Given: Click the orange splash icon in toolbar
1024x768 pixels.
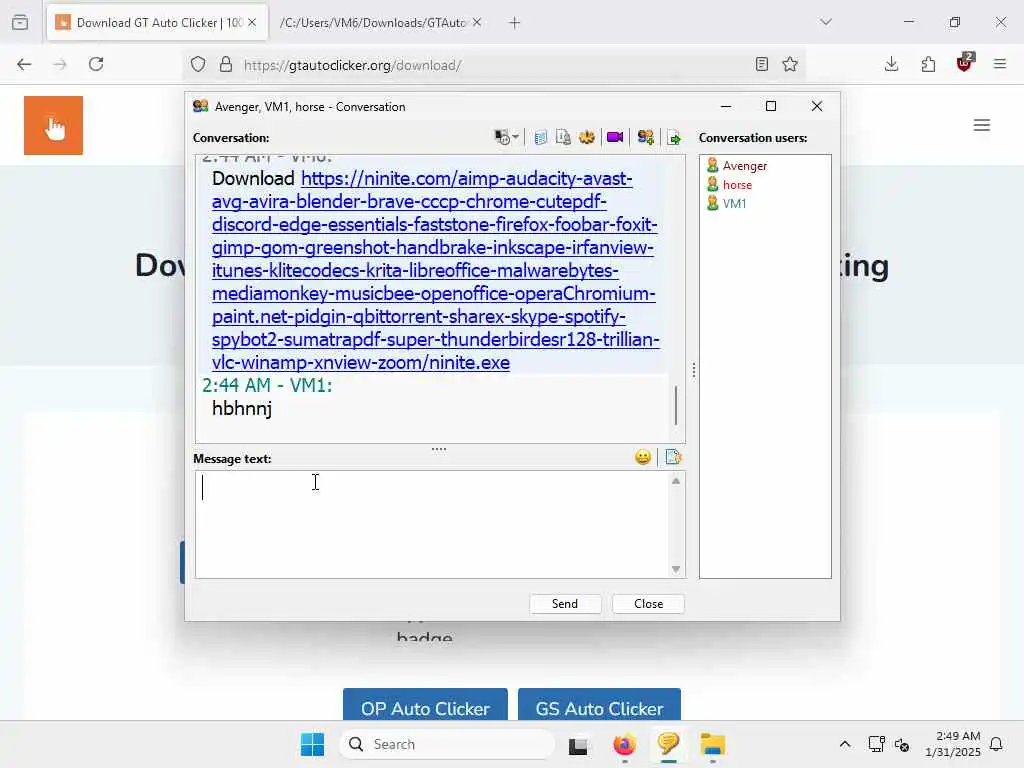Looking at the screenshot, I should [586, 137].
